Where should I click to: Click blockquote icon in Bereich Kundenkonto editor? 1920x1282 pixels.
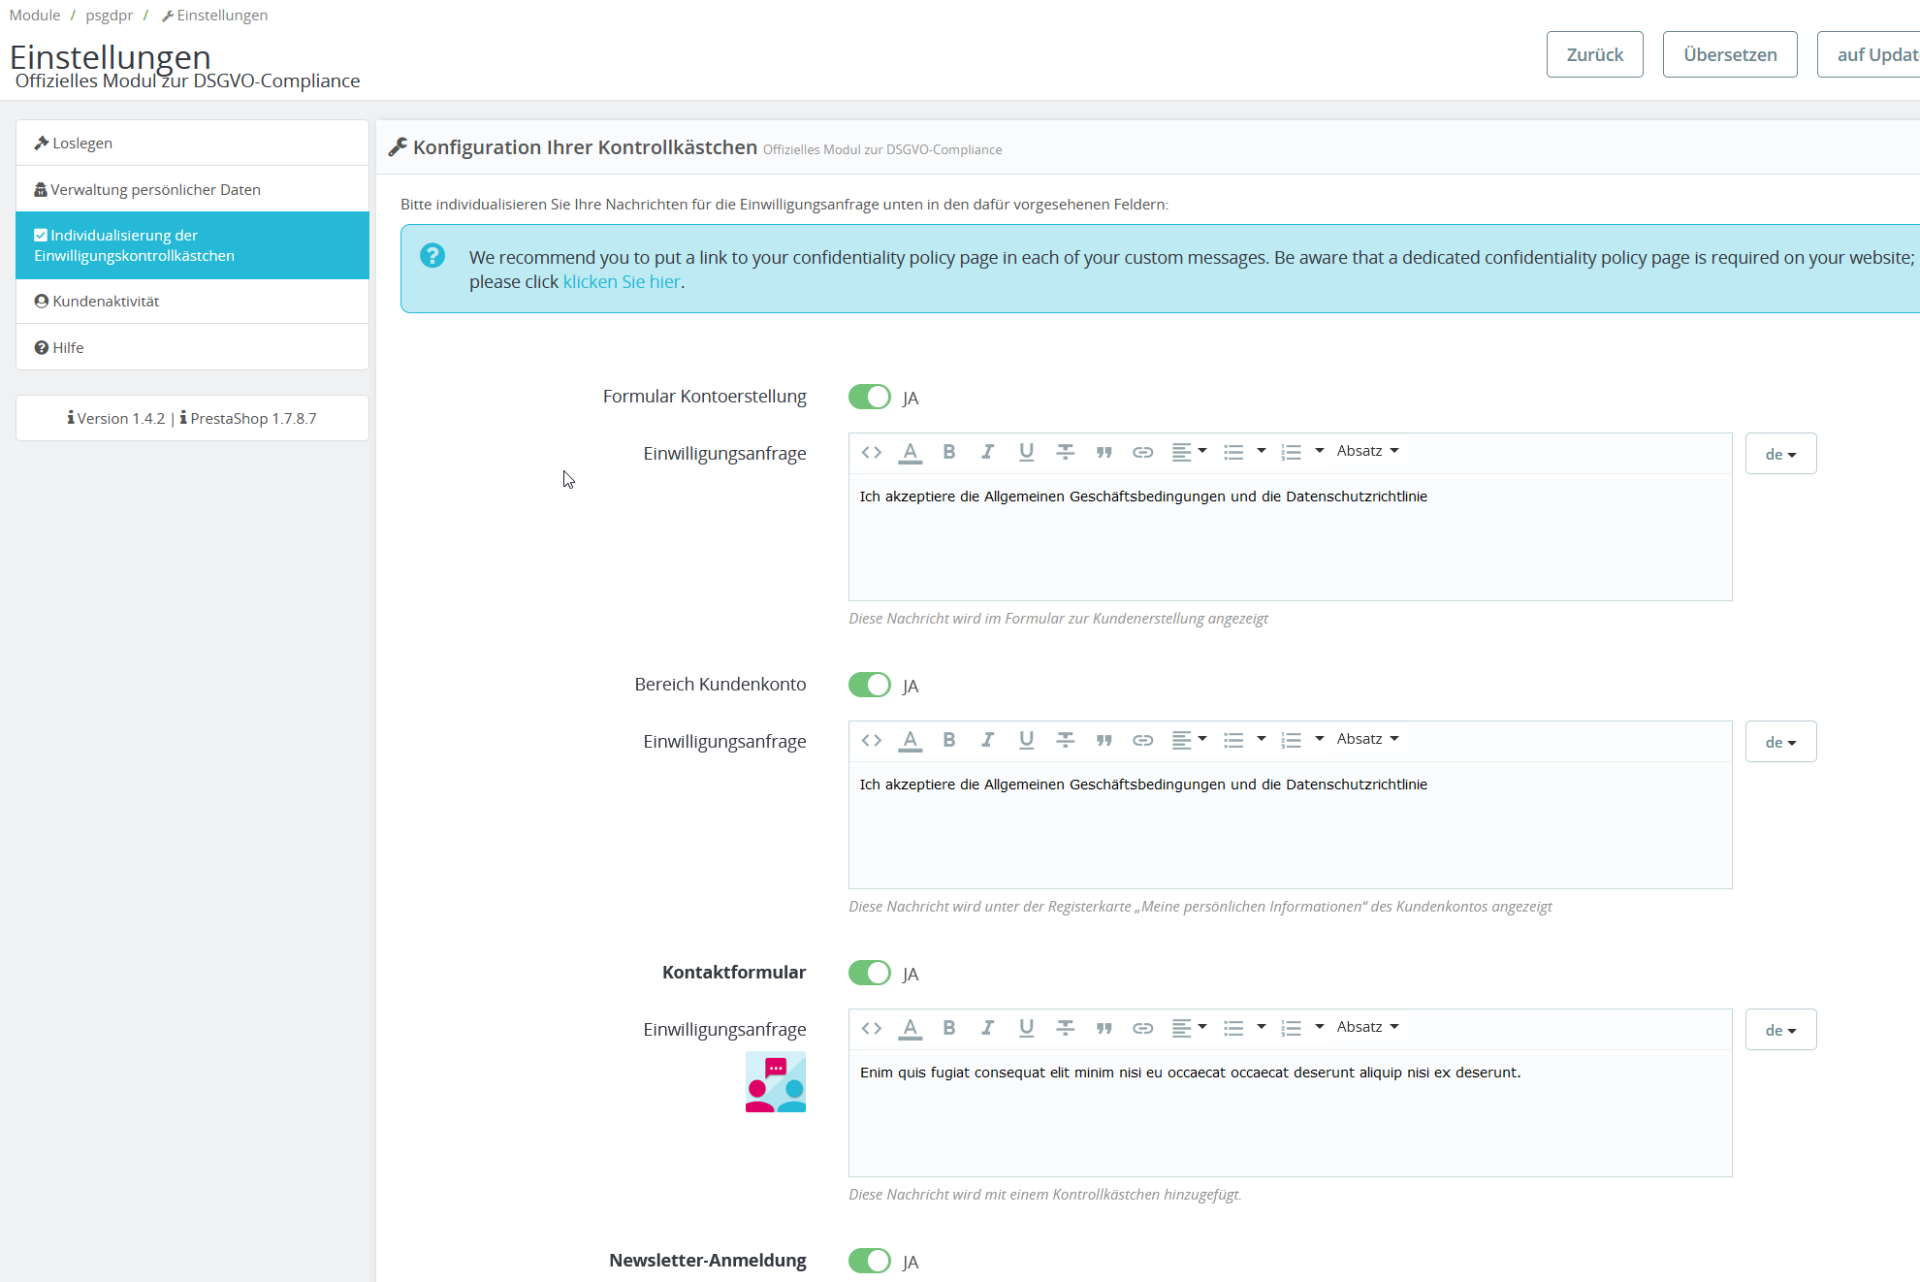point(1104,740)
